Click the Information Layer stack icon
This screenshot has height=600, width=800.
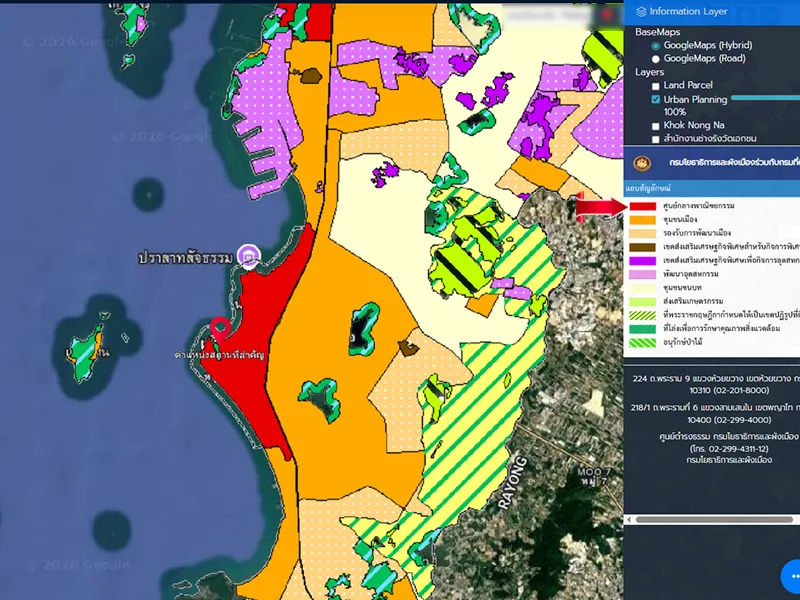pos(640,11)
